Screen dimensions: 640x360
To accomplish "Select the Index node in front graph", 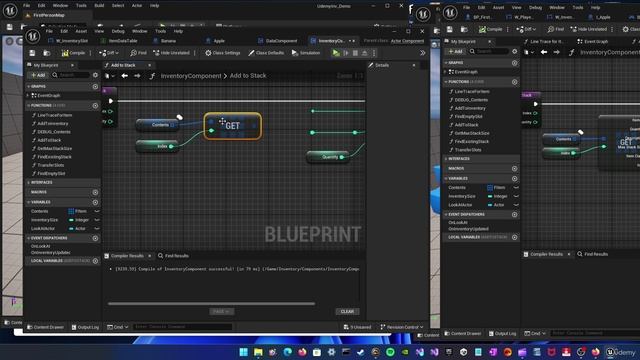I will click(157, 146).
